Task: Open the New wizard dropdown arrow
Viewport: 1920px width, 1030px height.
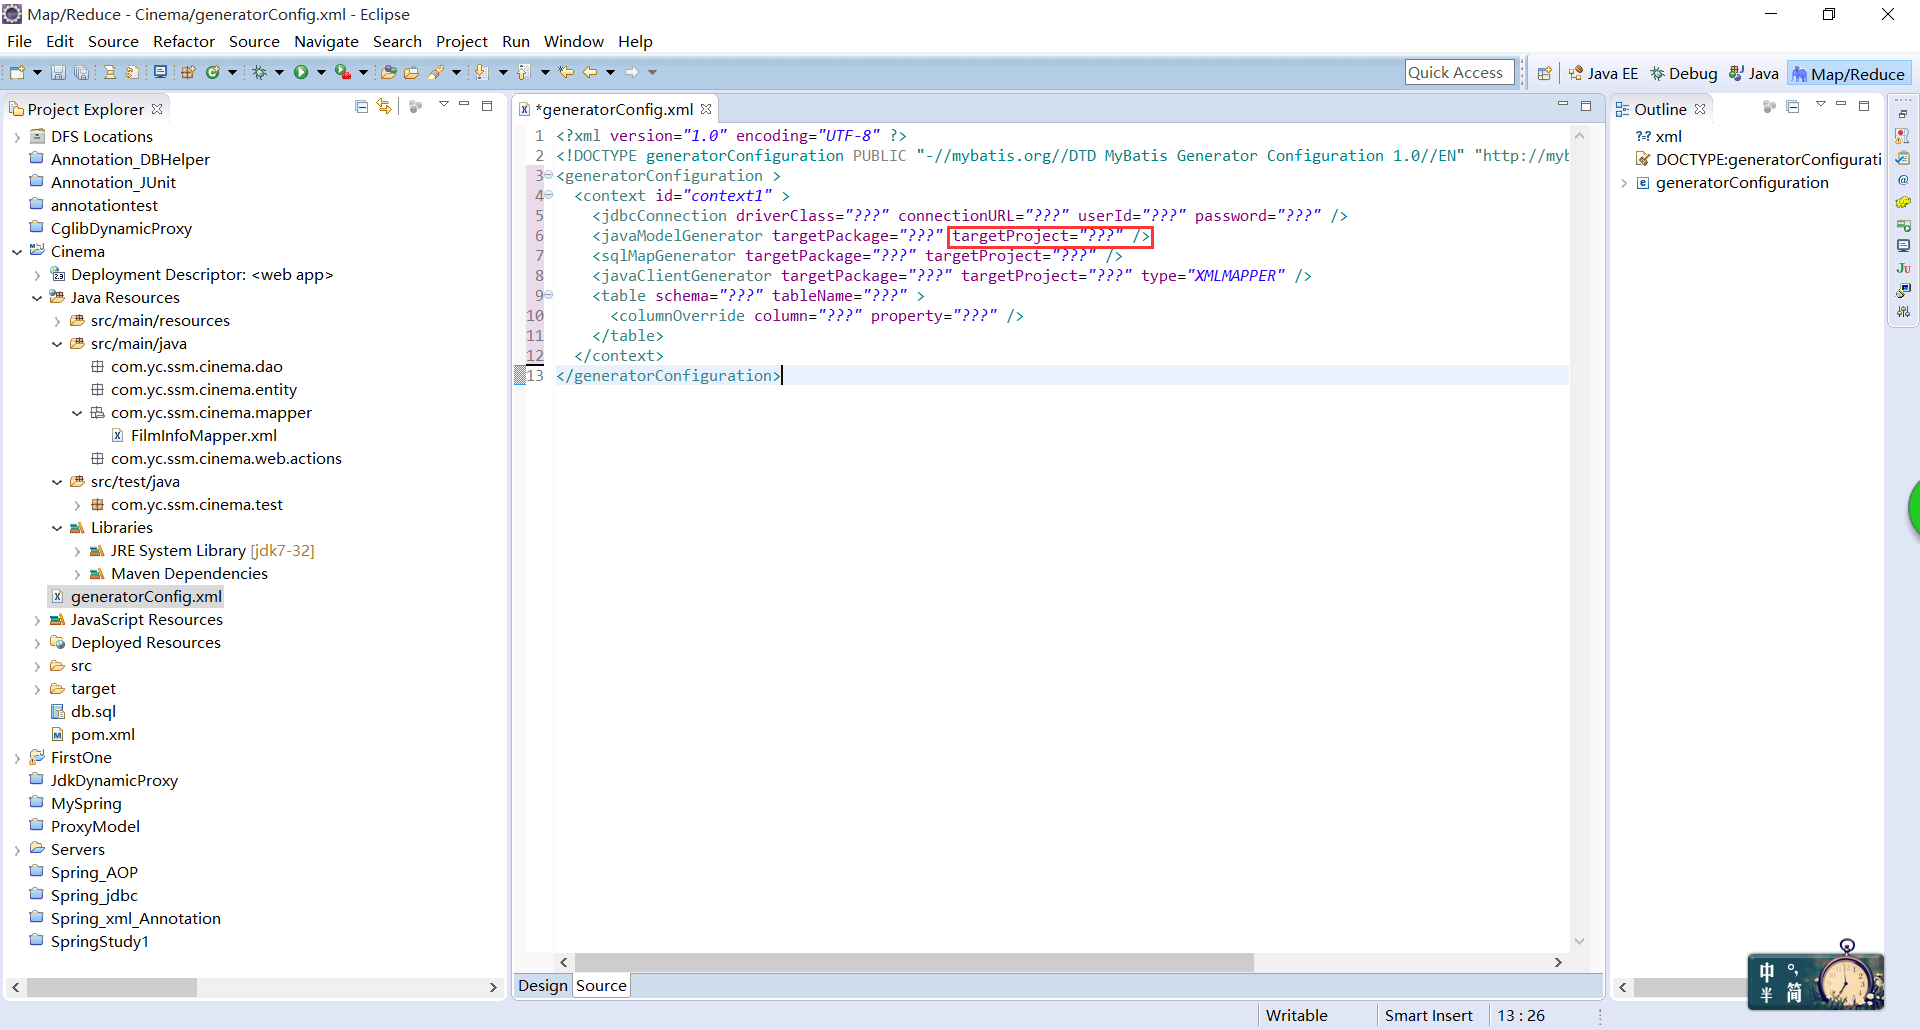Action: tap(37, 72)
